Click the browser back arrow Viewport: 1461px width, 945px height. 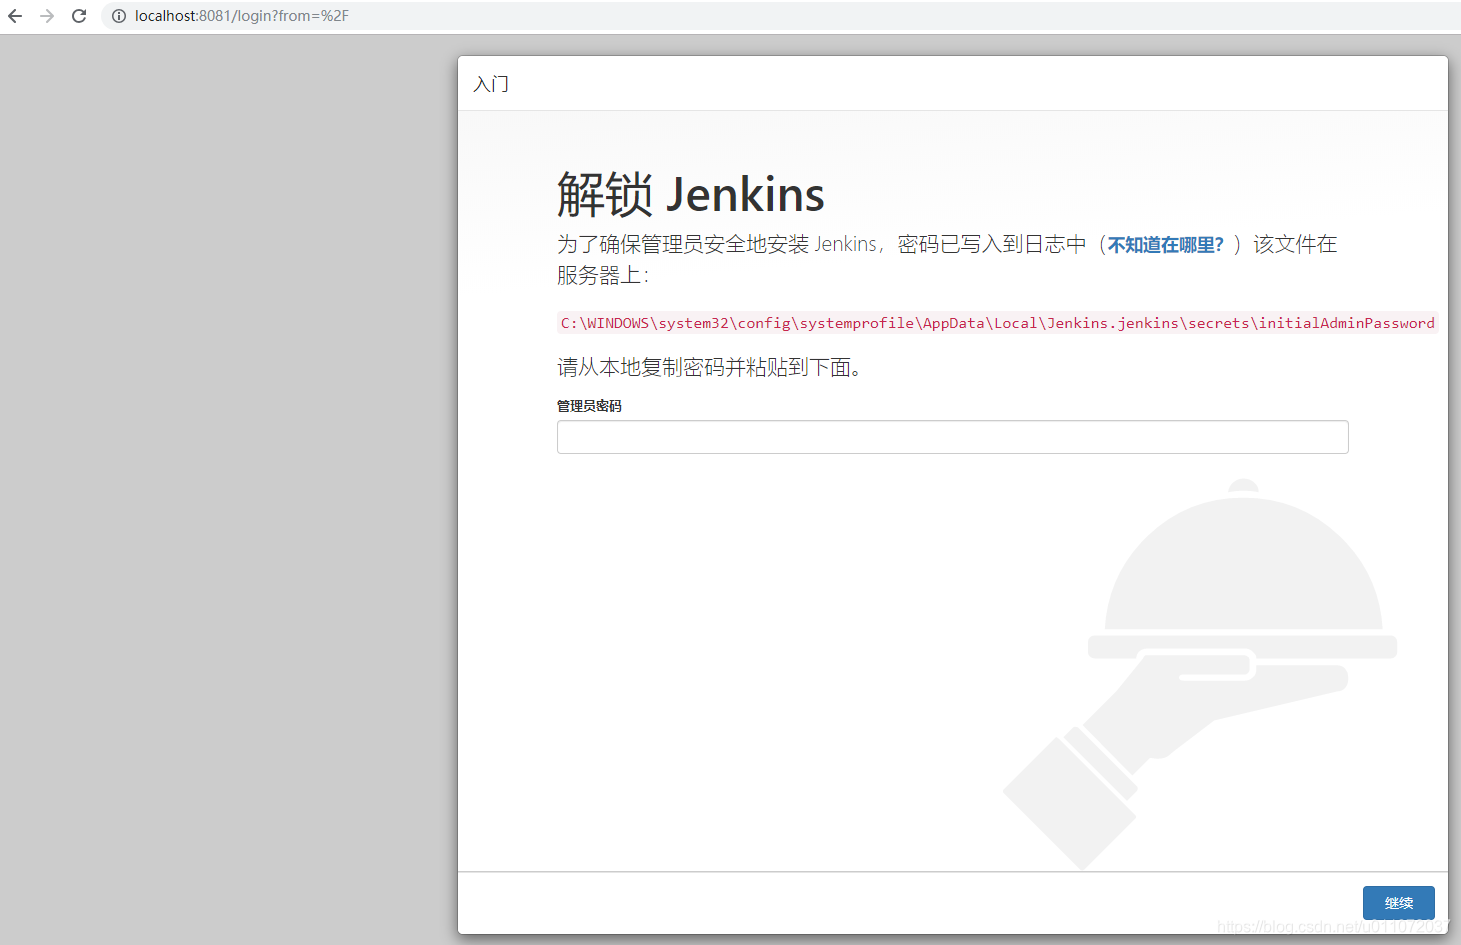click(15, 16)
